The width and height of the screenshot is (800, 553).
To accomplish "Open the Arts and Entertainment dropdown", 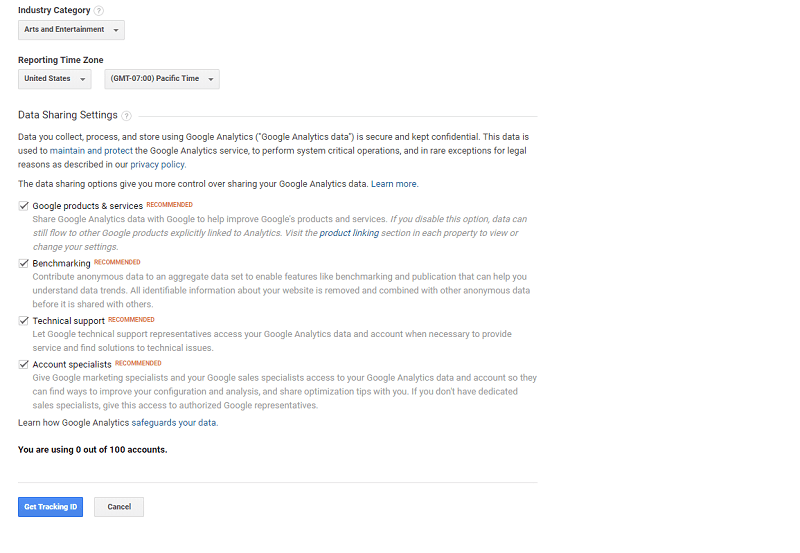I will pyautogui.click(x=71, y=30).
